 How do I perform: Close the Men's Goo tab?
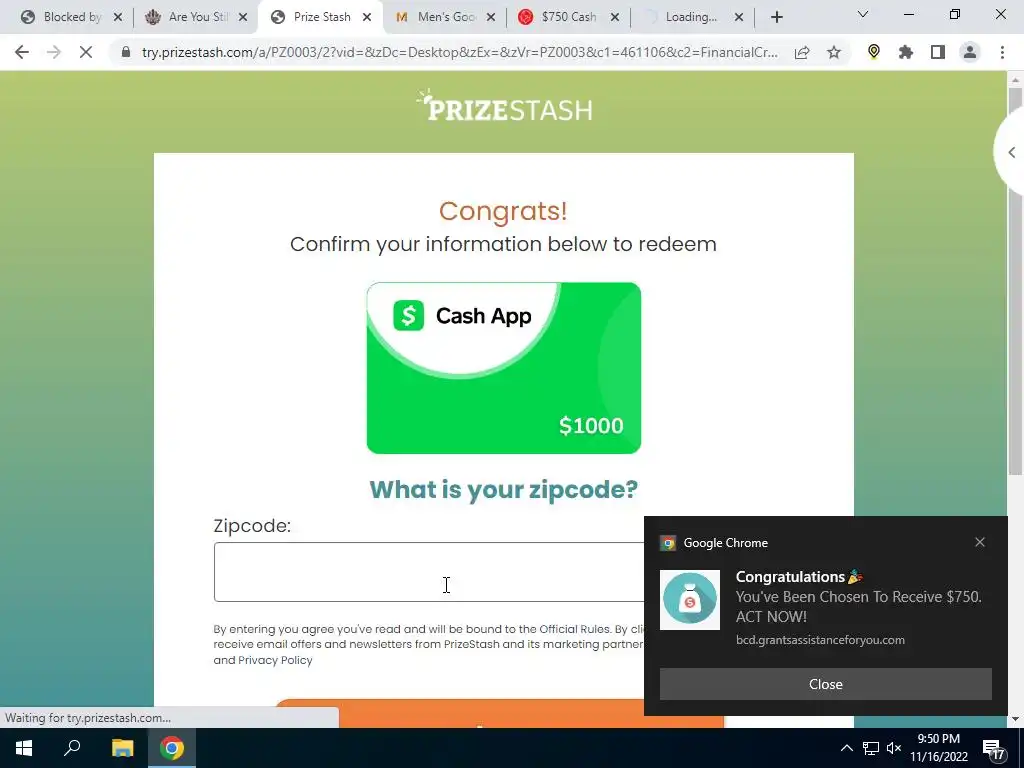(x=491, y=18)
